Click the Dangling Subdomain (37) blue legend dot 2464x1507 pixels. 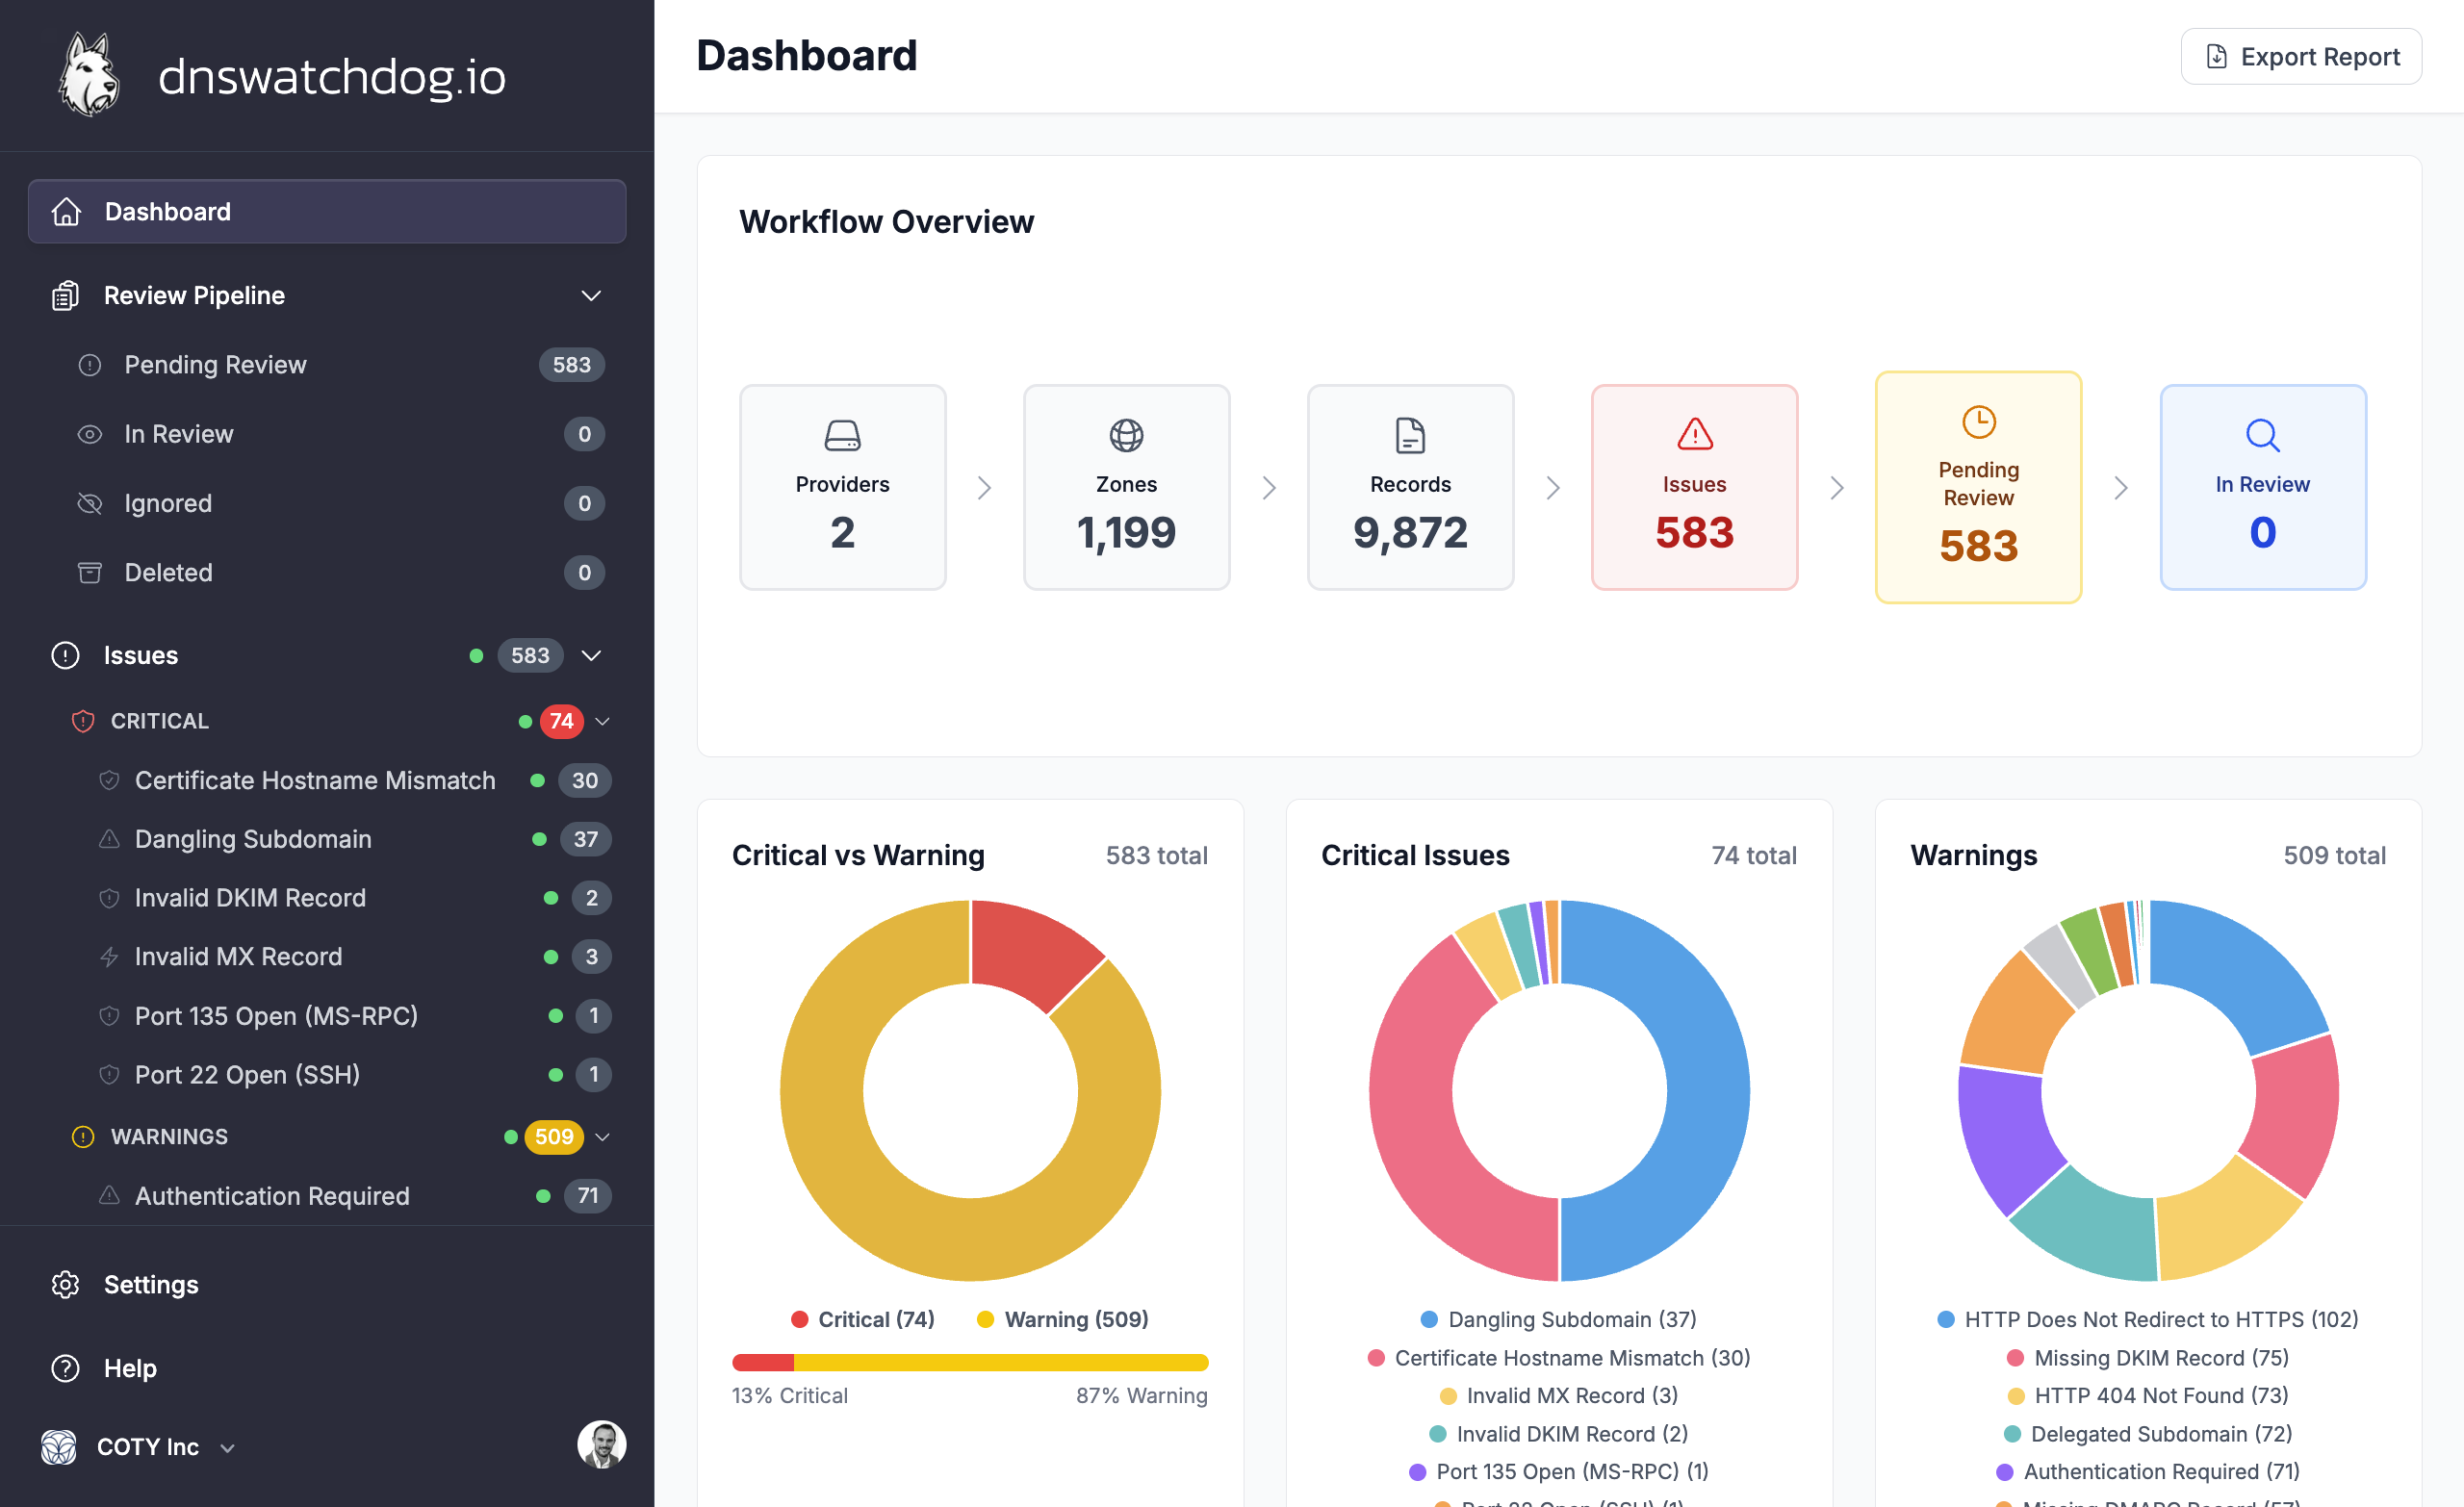point(1430,1320)
